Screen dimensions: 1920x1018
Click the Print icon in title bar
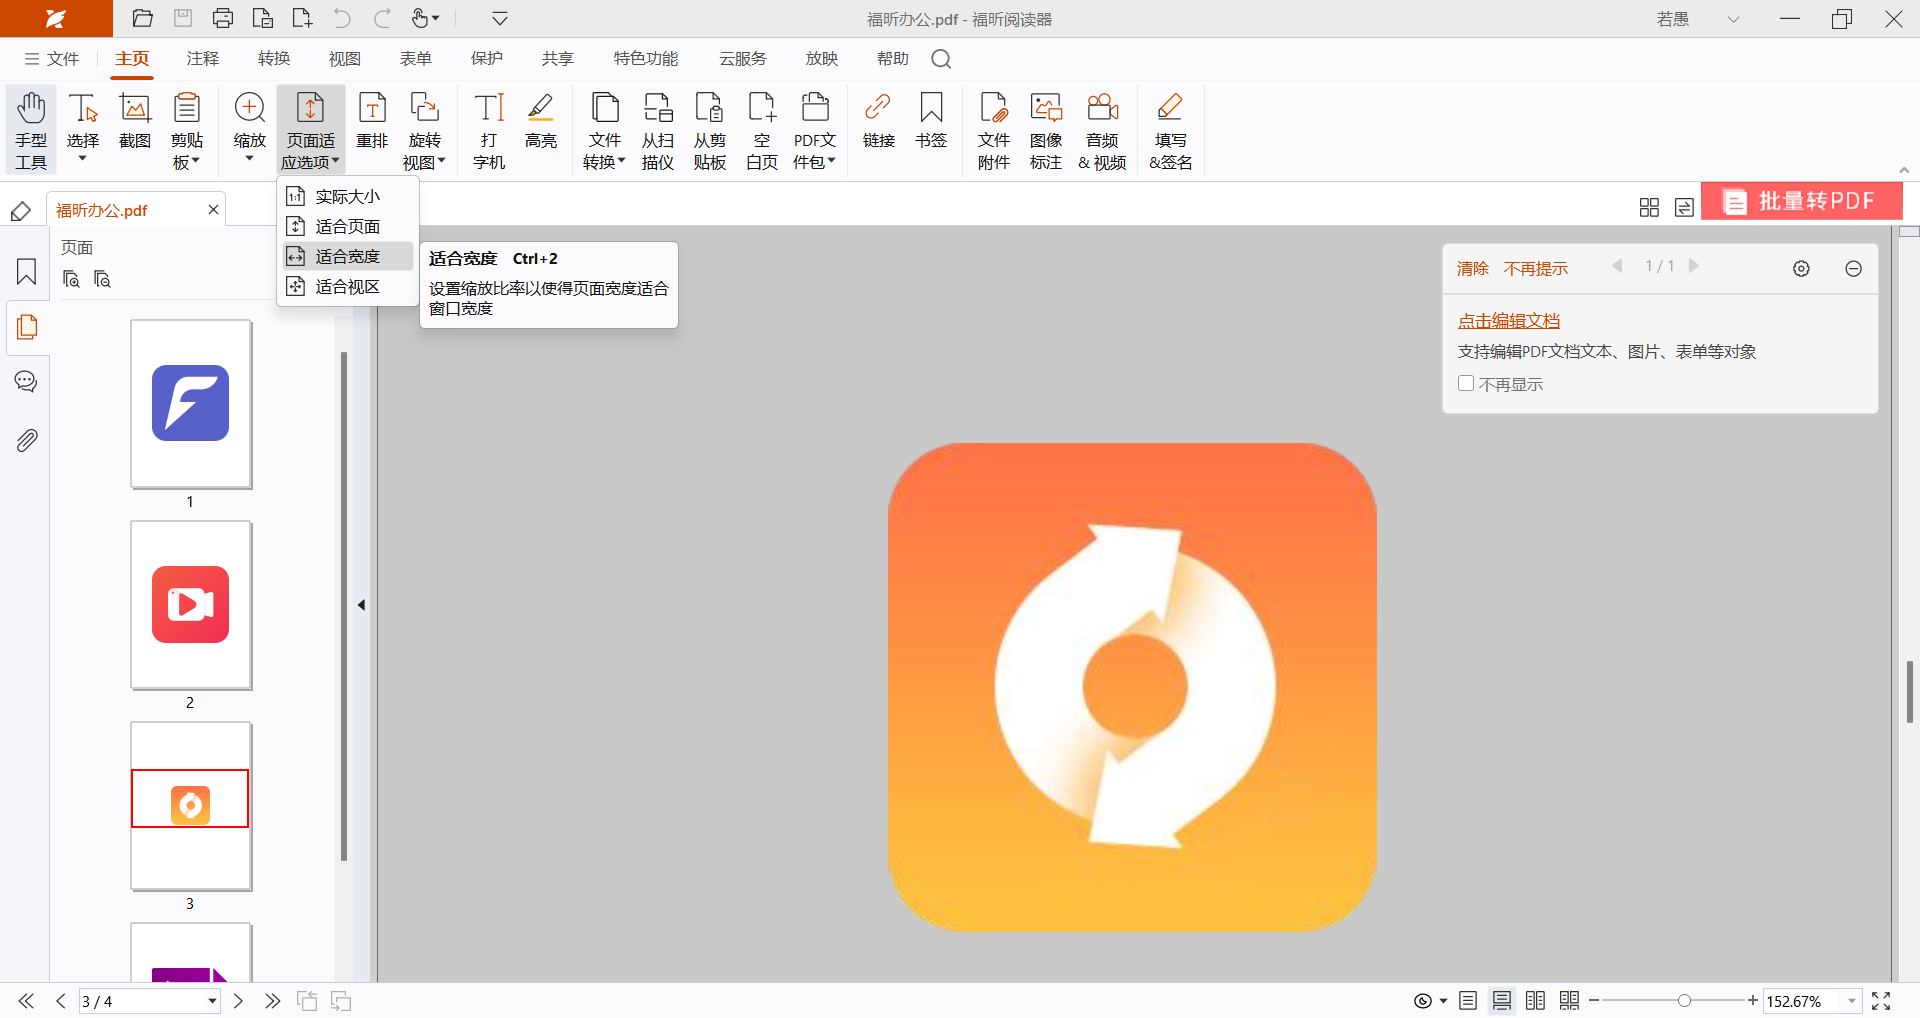tap(223, 18)
